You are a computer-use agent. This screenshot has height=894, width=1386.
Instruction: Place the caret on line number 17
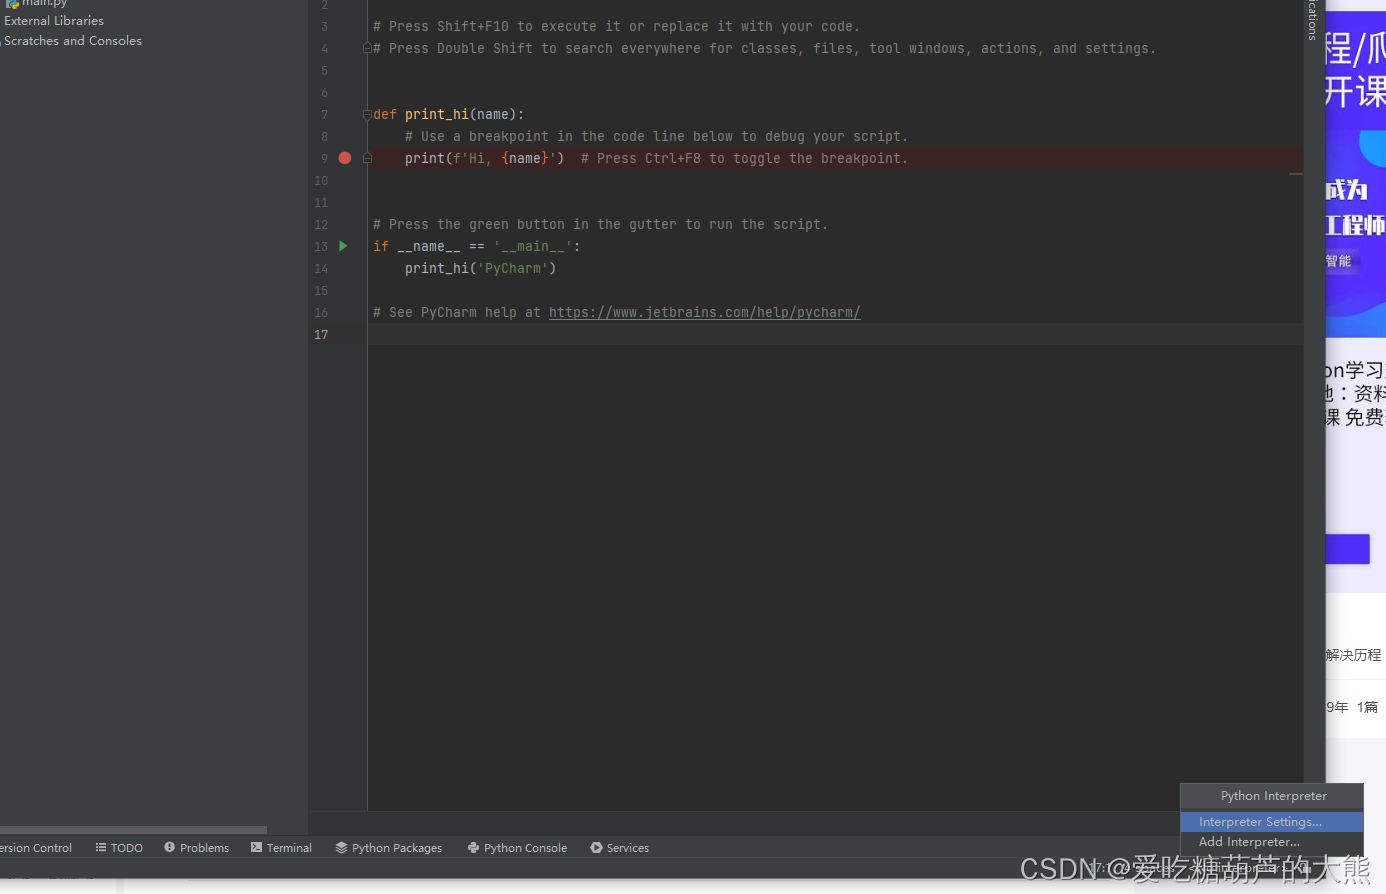tap(320, 334)
